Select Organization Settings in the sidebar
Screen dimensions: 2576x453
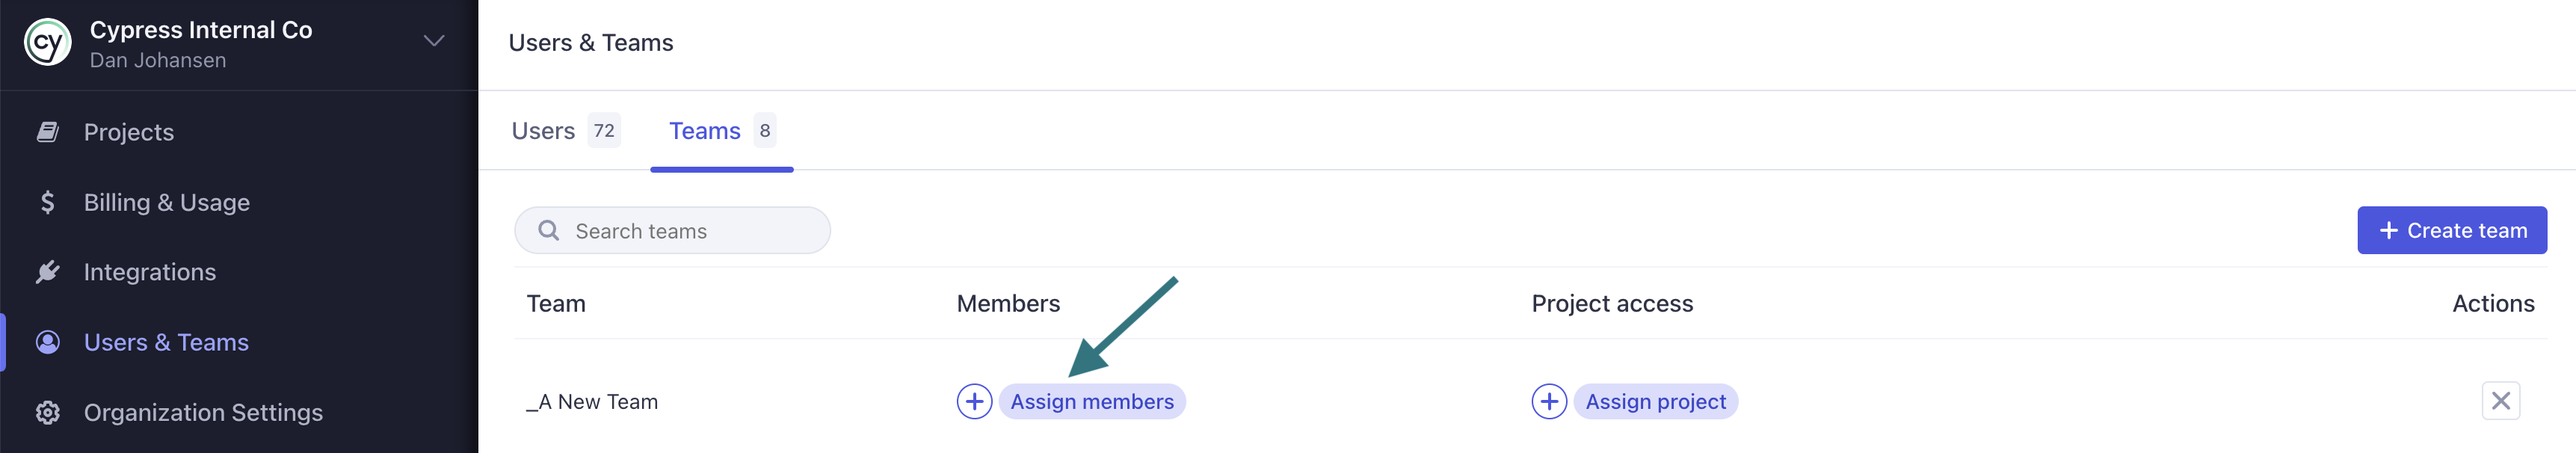[203, 412]
